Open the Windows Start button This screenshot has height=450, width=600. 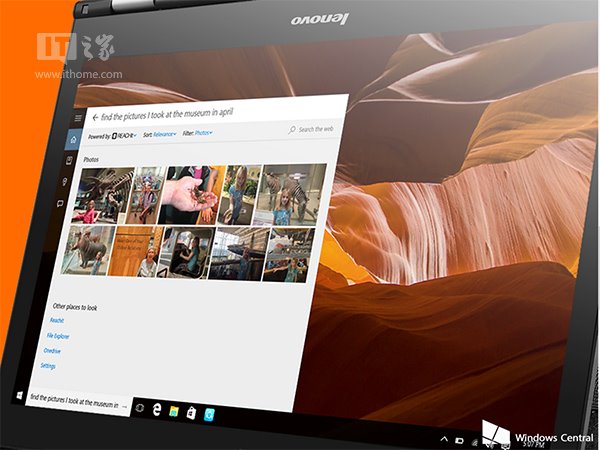pos(19,395)
